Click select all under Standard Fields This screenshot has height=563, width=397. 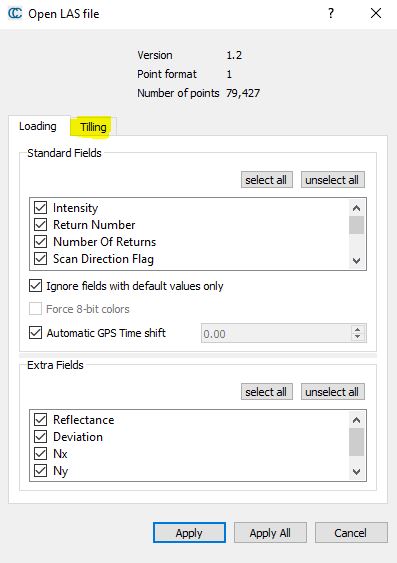[266, 180]
